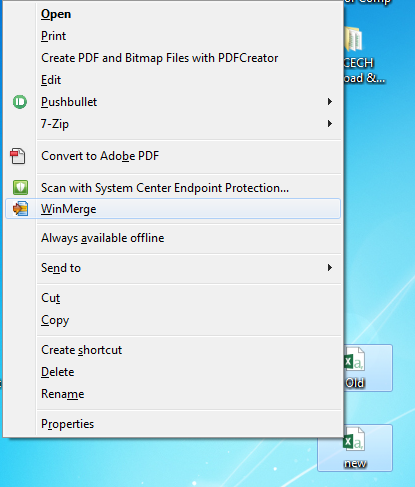
Task: Select Cut in the context menu
Action: click(51, 298)
